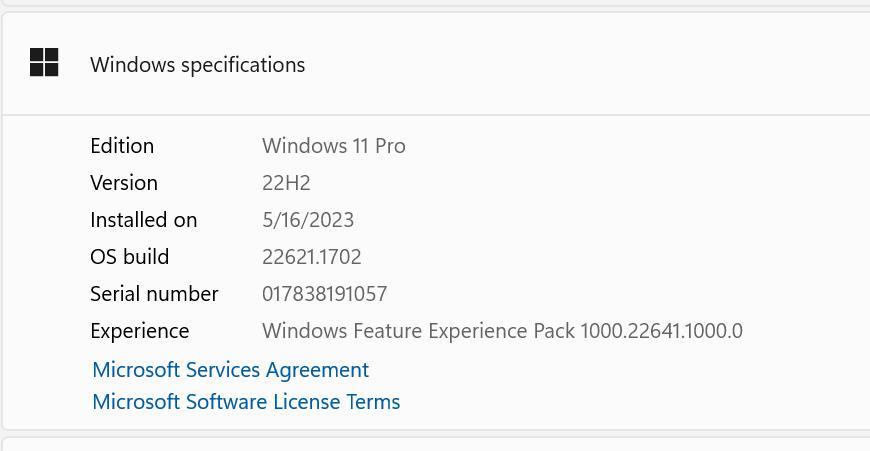Click the Windows Feature Experience Pack text
This screenshot has height=451, width=870.
tap(419, 331)
